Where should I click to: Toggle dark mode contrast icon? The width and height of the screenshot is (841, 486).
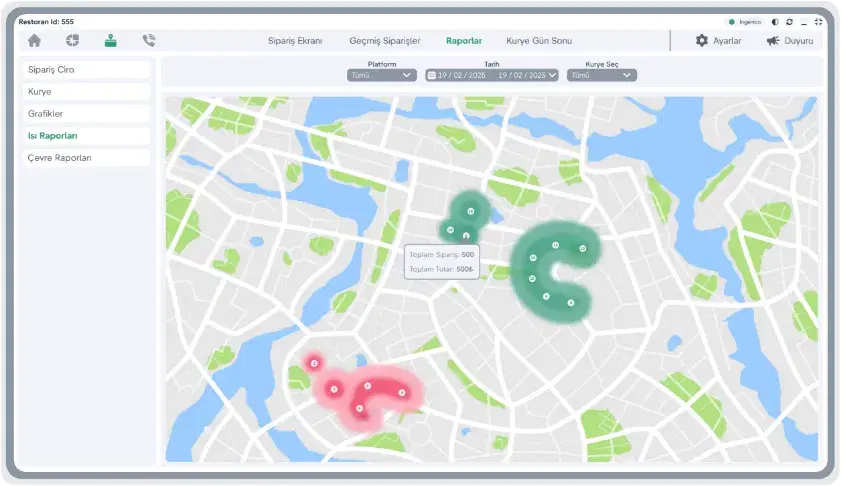(775, 22)
